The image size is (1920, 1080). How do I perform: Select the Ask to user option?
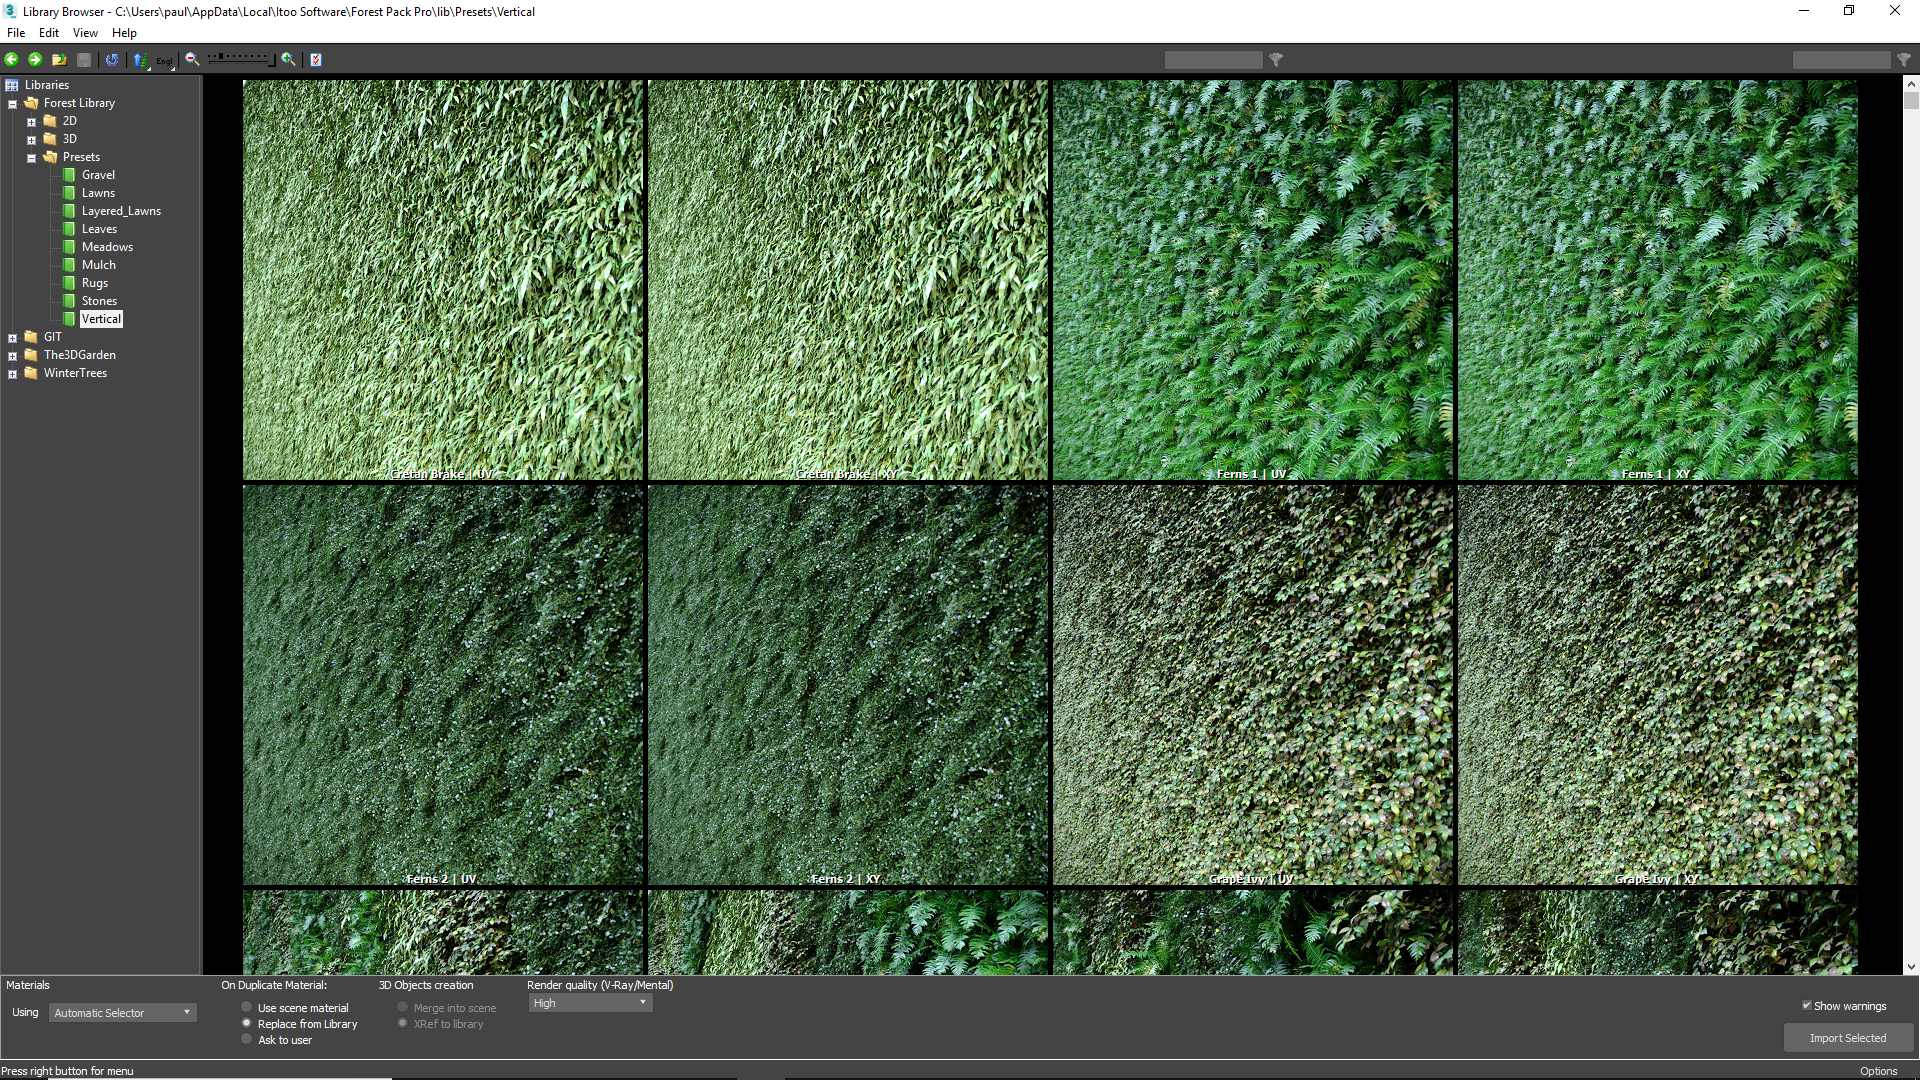click(x=246, y=1039)
